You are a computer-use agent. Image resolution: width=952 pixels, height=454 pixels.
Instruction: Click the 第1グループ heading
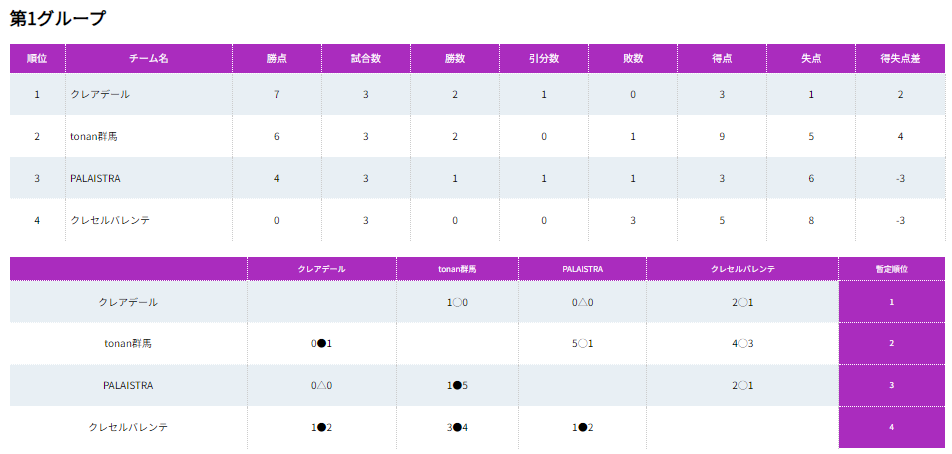[x=58, y=18]
